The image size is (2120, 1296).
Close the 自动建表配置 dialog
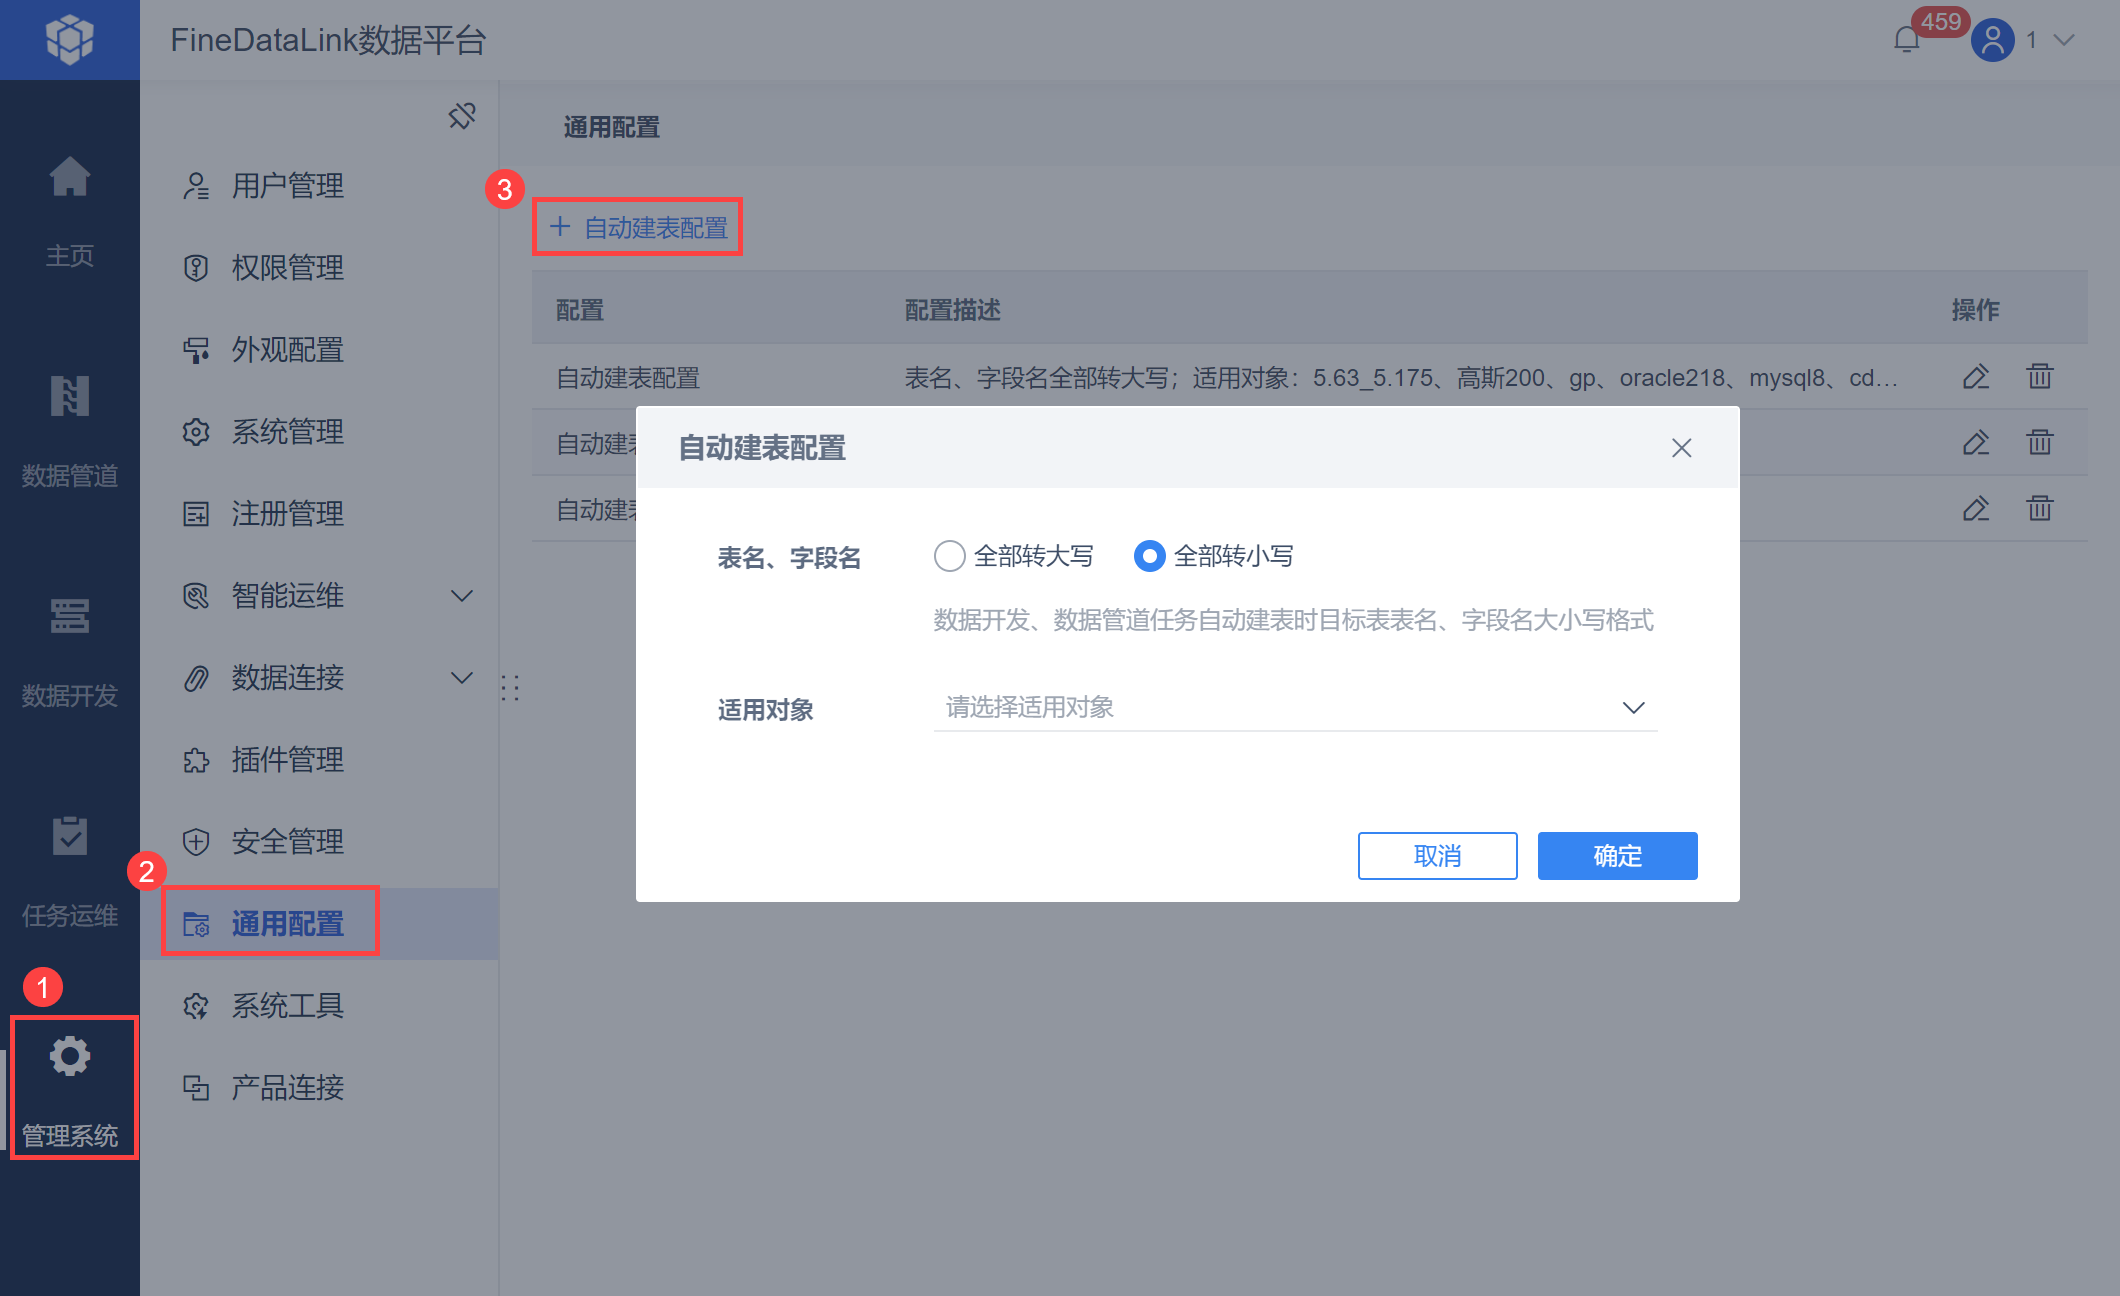point(1681,448)
